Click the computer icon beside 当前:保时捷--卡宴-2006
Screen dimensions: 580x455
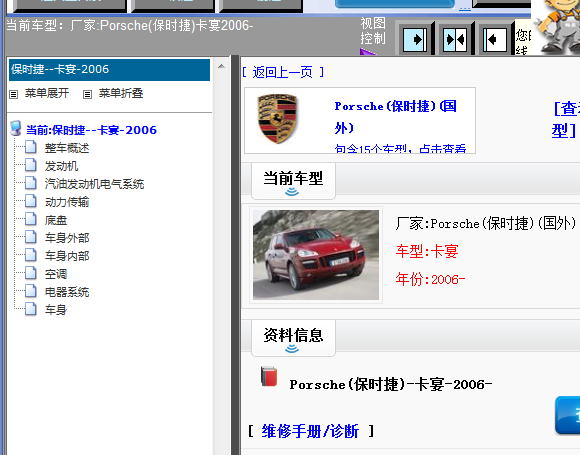point(16,128)
